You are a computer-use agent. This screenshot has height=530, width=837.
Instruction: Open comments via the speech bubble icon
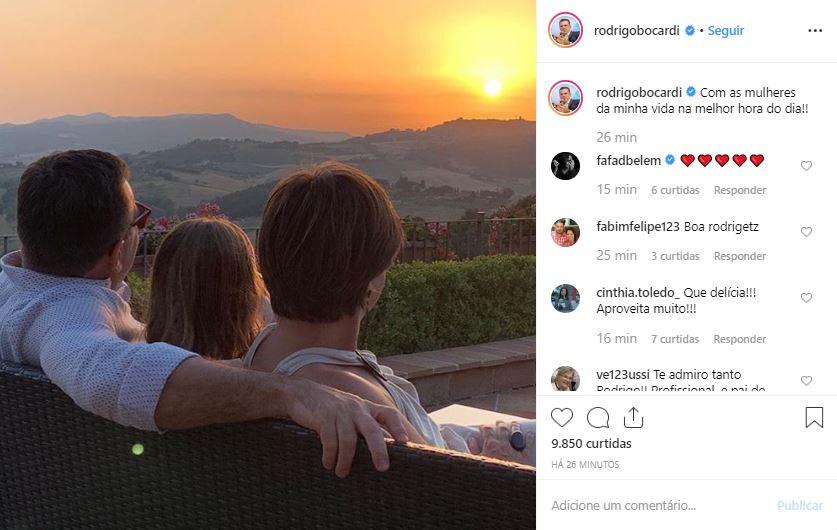tap(598, 418)
